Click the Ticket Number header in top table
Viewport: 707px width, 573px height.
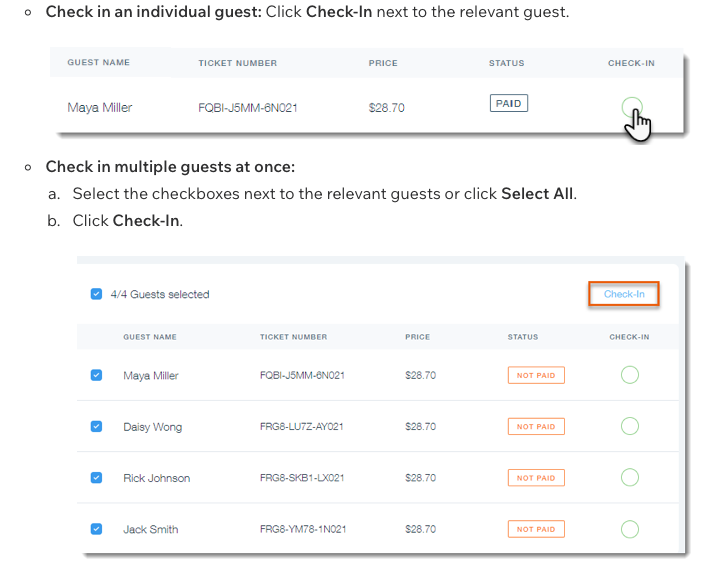click(238, 63)
